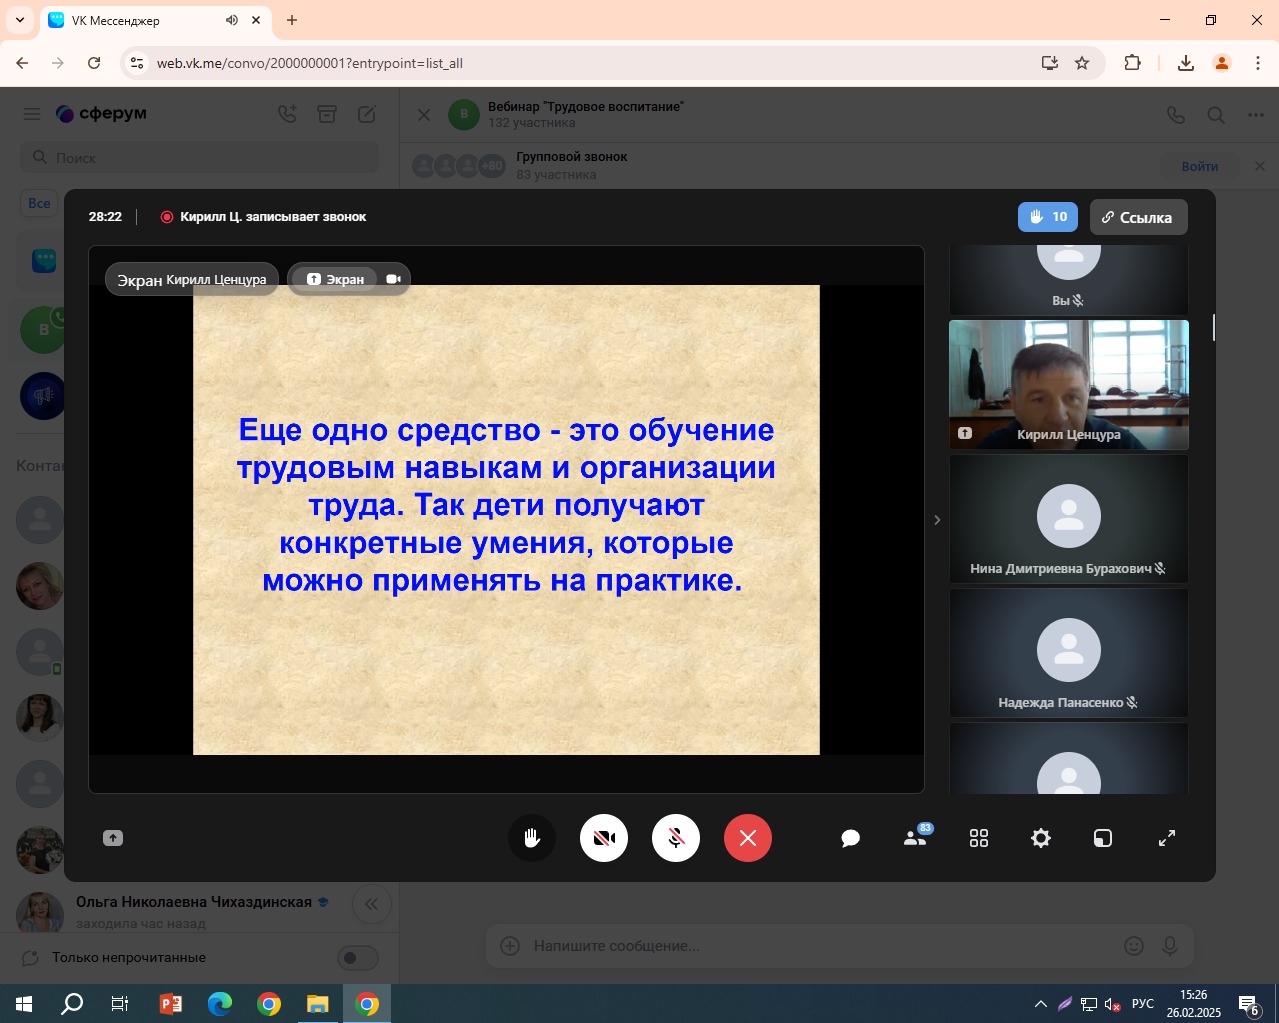Open the call chat panel
The image size is (1279, 1023).
coord(850,838)
